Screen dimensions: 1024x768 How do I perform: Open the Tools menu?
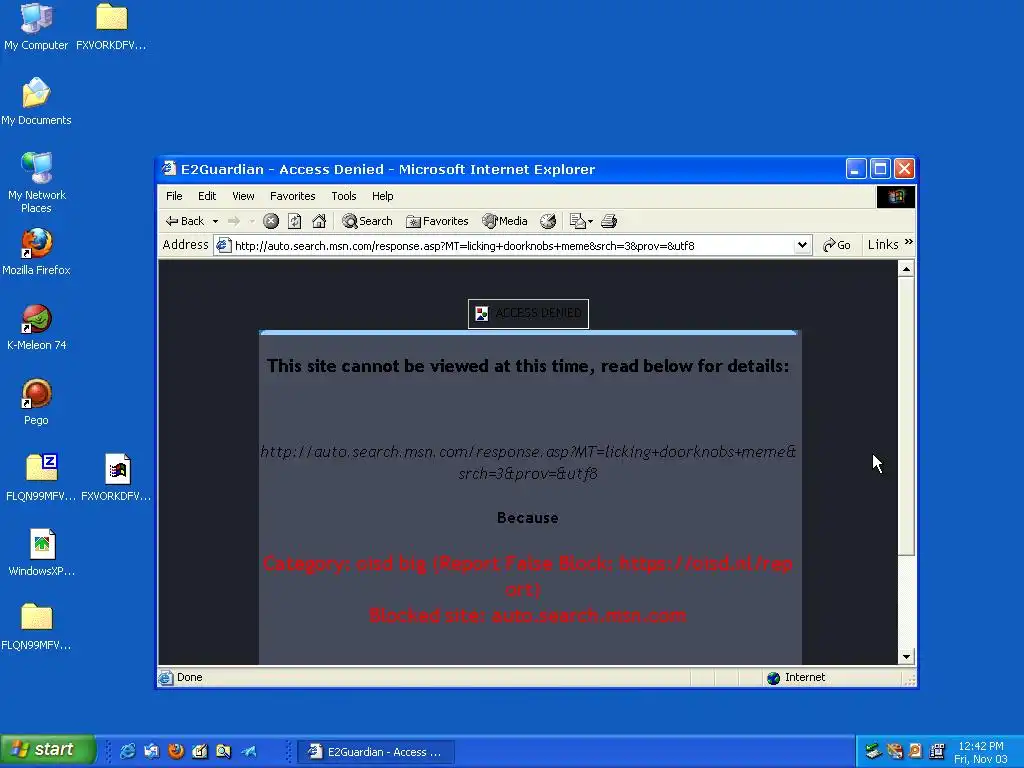click(344, 196)
